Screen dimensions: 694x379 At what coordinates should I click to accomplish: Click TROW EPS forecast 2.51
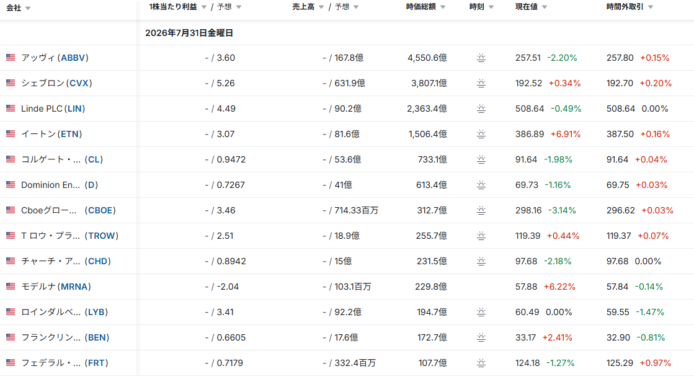[x=225, y=236]
